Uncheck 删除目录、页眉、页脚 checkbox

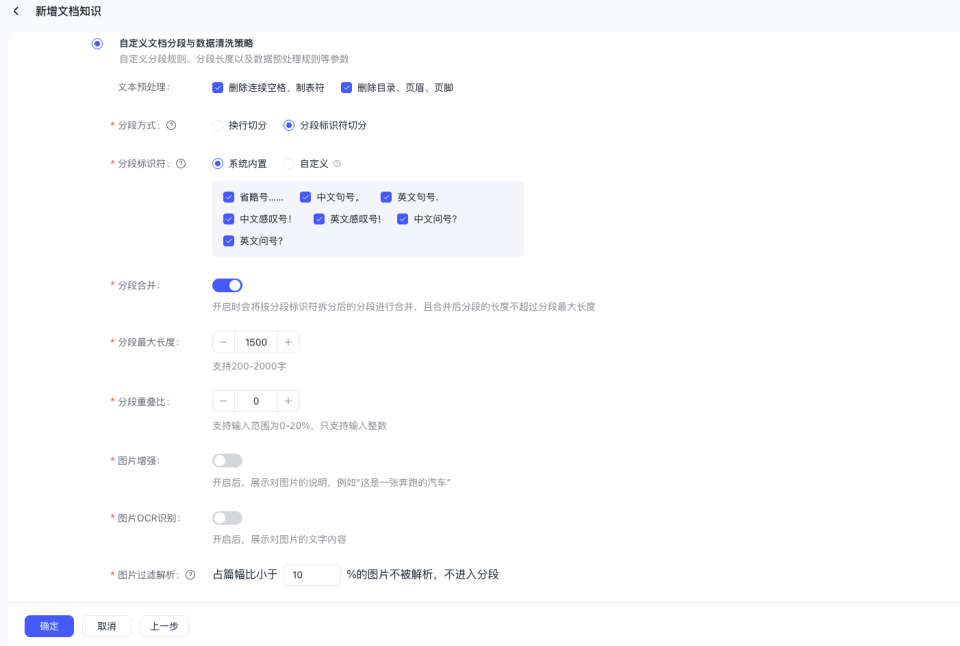(x=347, y=88)
